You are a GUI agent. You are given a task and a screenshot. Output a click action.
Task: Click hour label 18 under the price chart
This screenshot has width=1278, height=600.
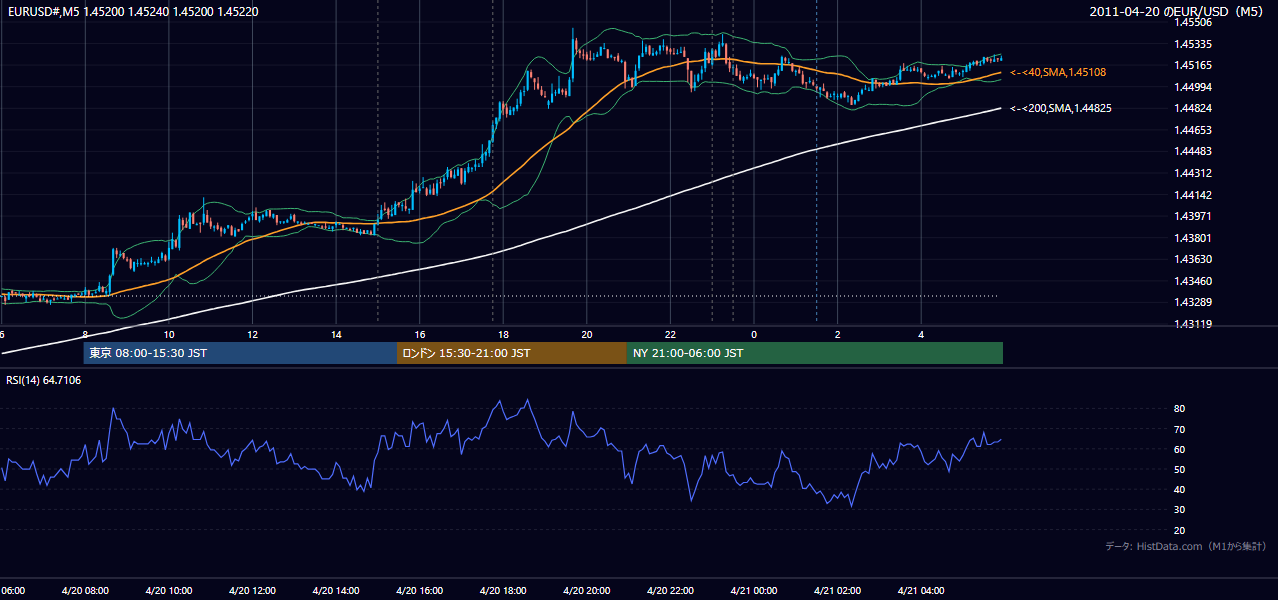(503, 335)
